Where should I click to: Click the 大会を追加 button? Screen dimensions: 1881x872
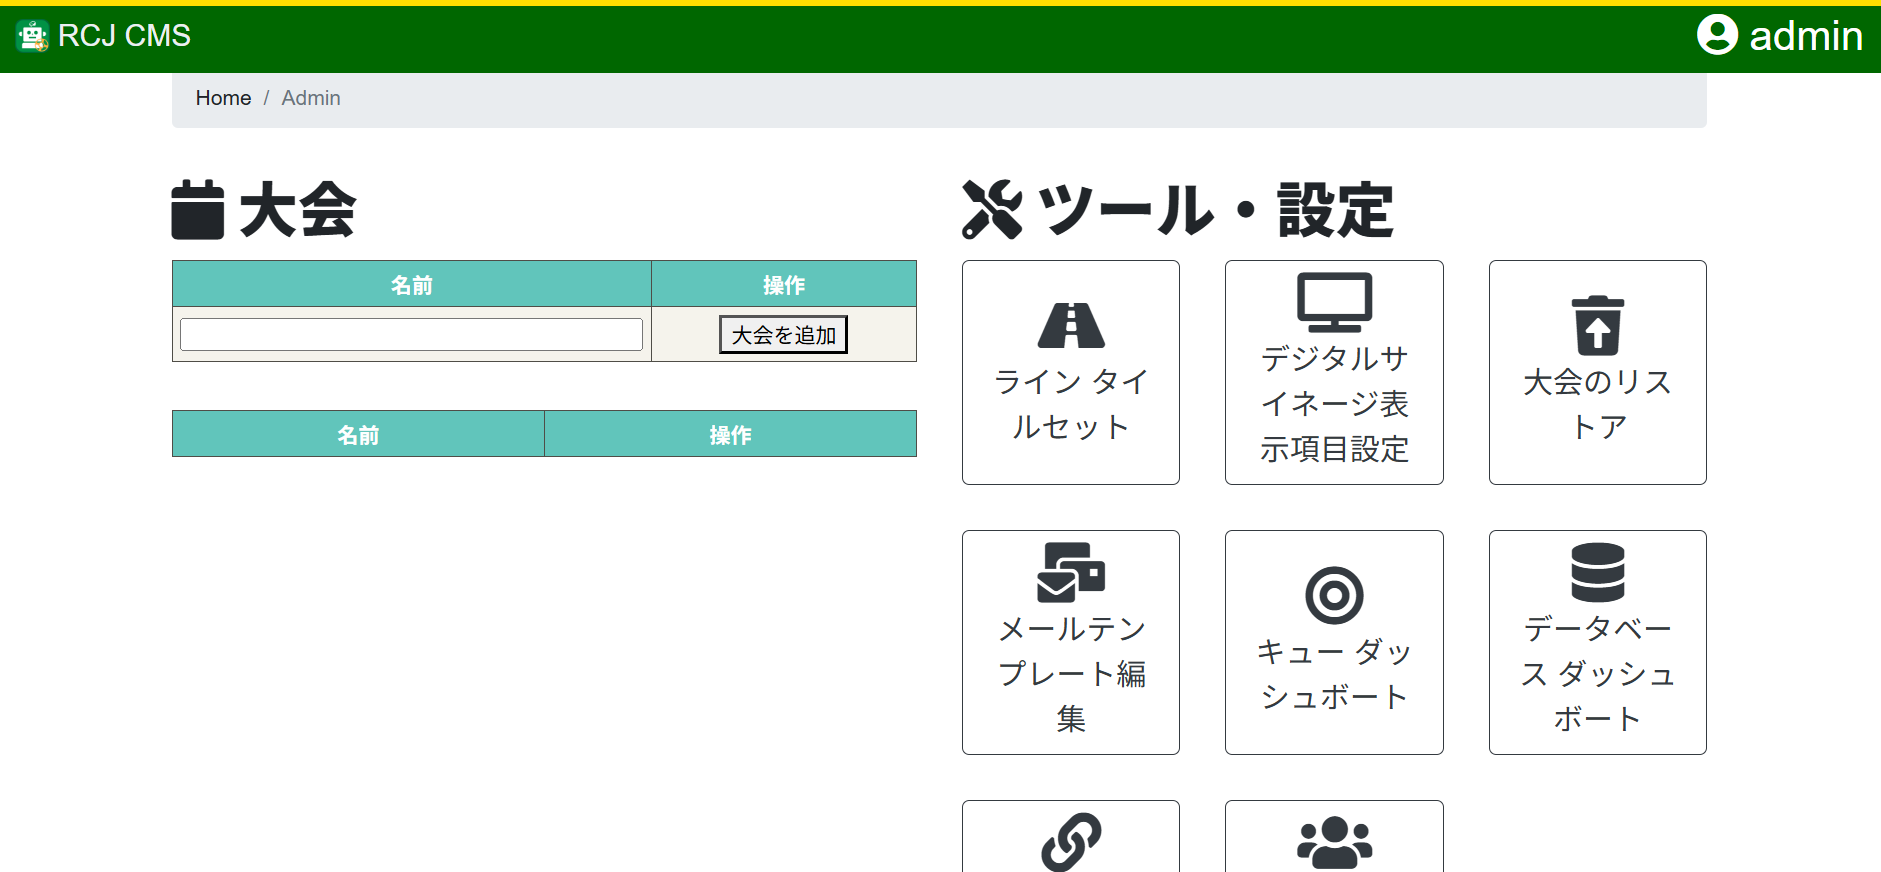click(x=784, y=334)
